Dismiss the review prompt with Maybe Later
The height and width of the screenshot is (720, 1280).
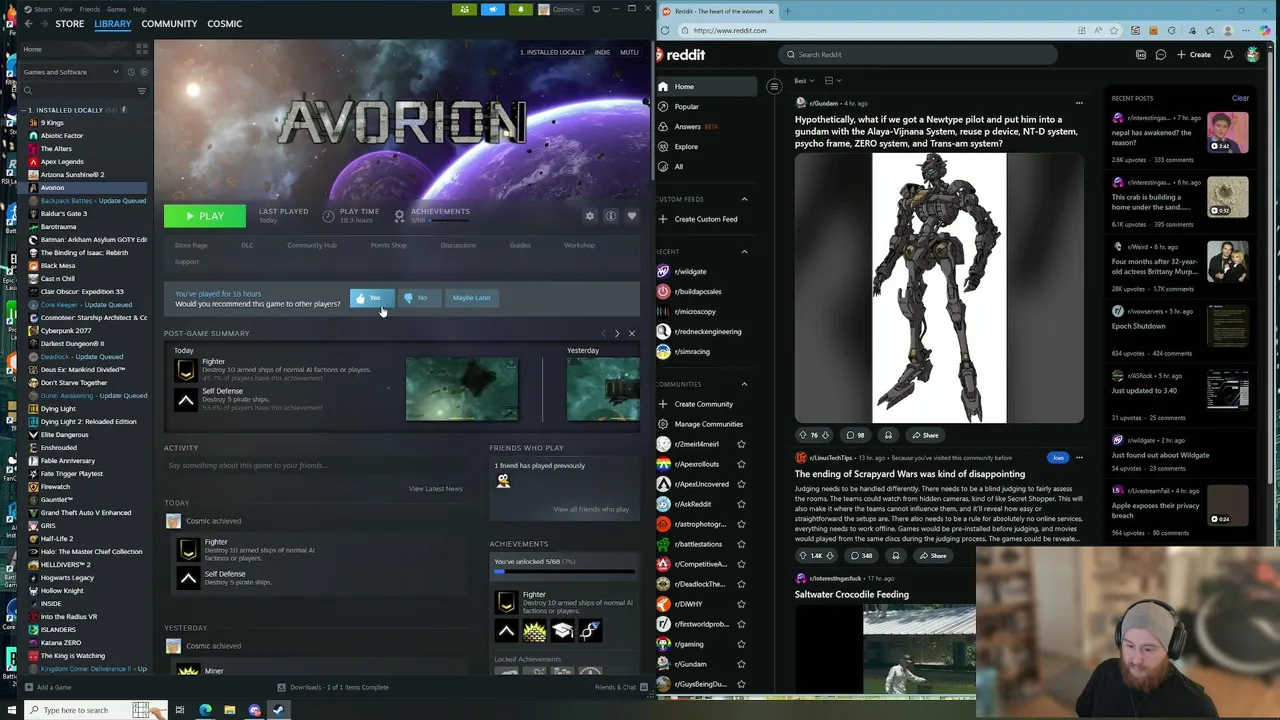[x=471, y=298]
